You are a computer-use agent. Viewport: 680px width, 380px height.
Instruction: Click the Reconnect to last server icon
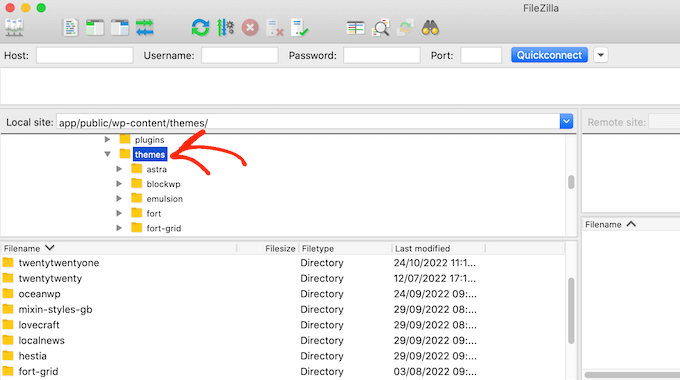click(300, 28)
